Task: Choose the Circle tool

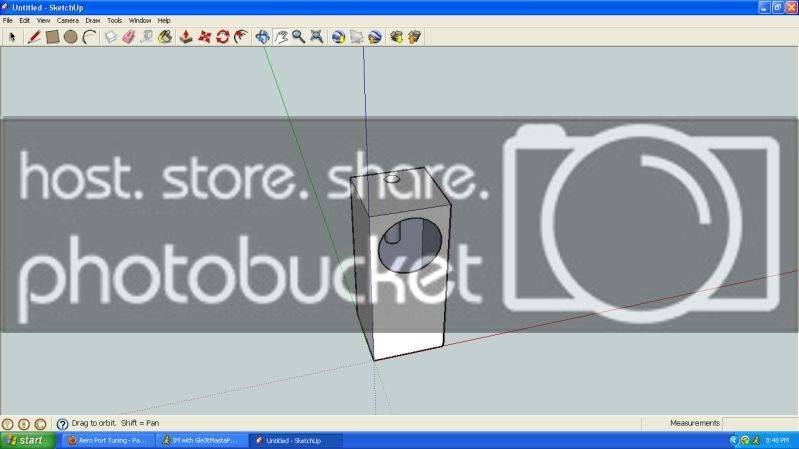Action: click(x=70, y=37)
